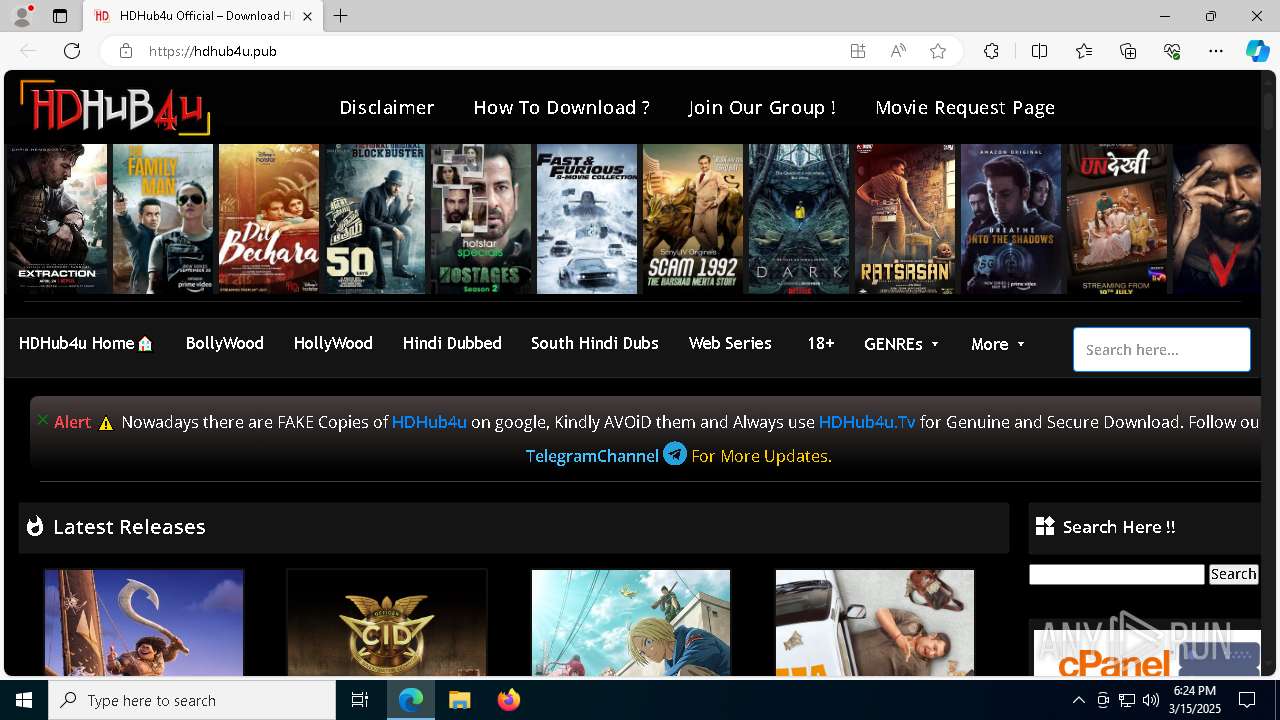The image size is (1280, 720).
Task: Open Settings and more ellipsis menu
Action: pos(1216,51)
